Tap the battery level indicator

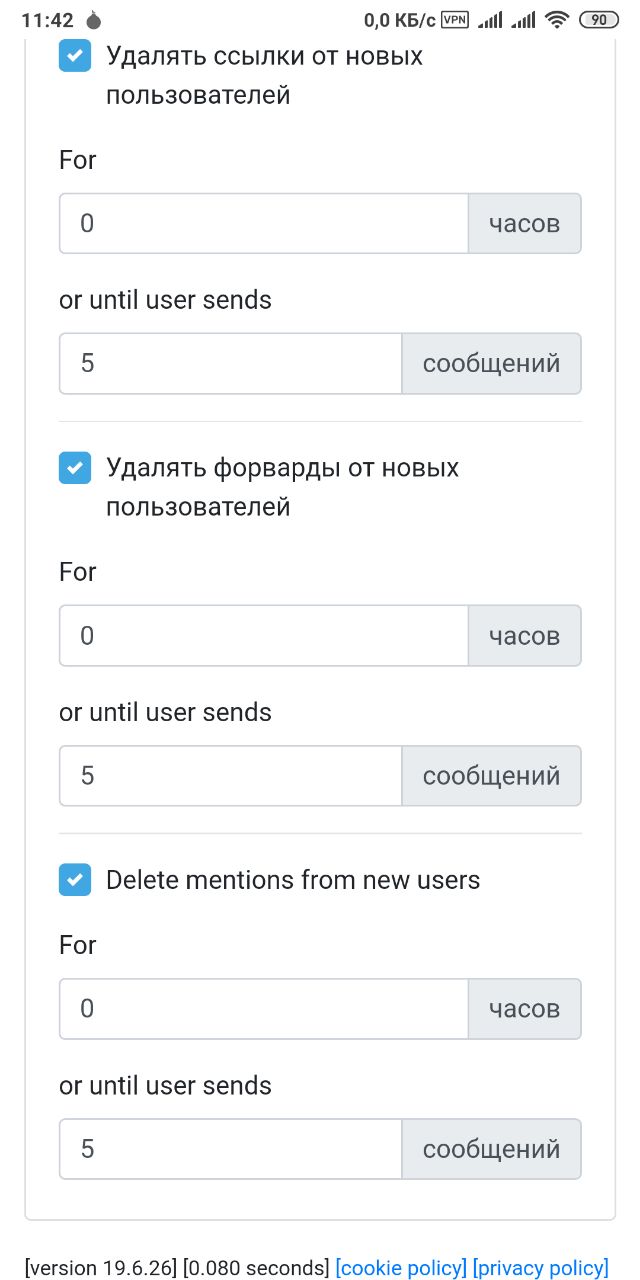click(598, 20)
